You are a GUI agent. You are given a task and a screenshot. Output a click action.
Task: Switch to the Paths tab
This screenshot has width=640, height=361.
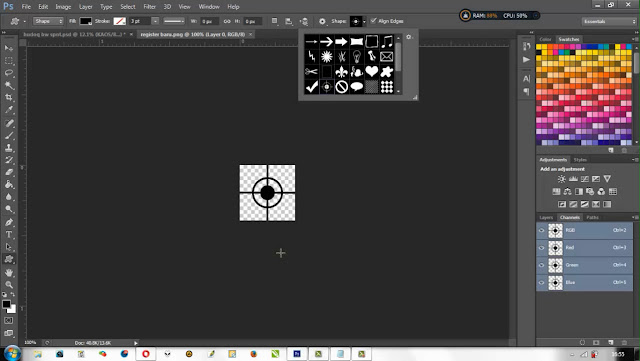coord(592,218)
